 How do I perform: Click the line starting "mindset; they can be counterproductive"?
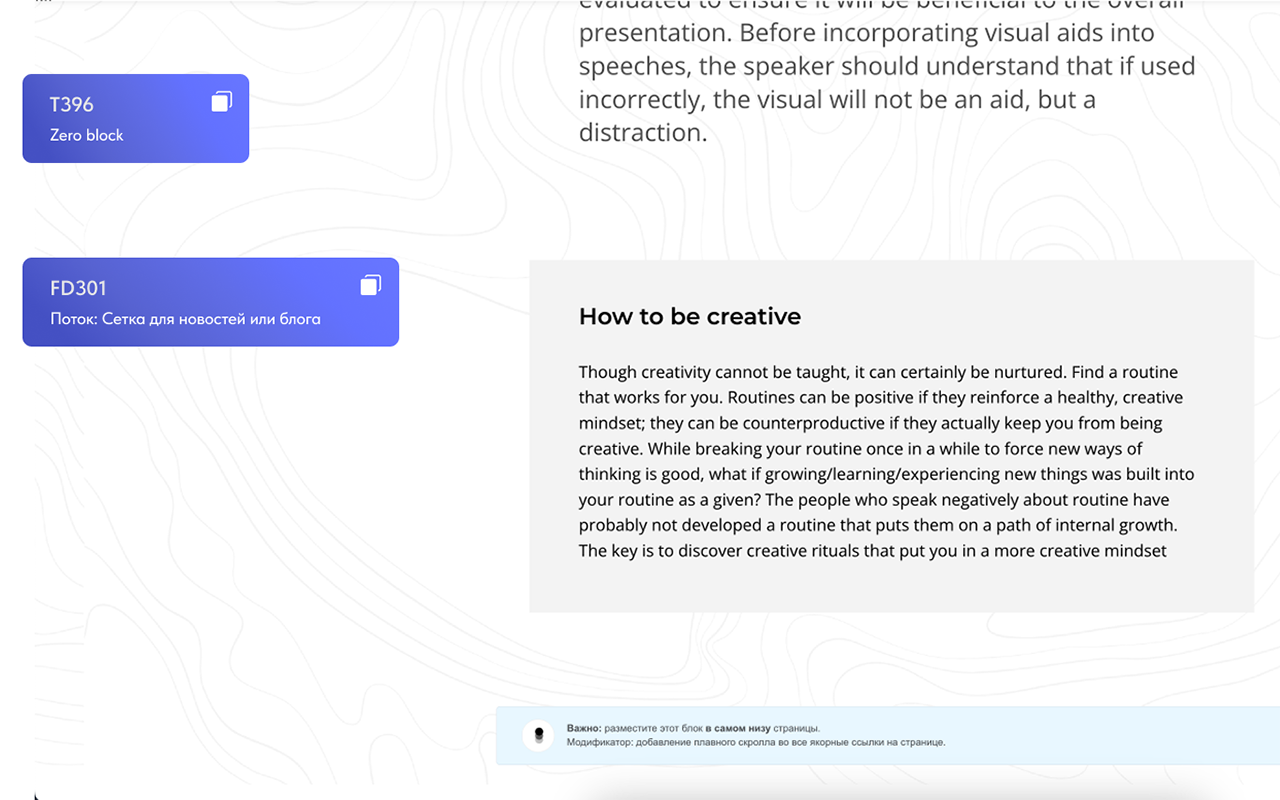click(870, 423)
